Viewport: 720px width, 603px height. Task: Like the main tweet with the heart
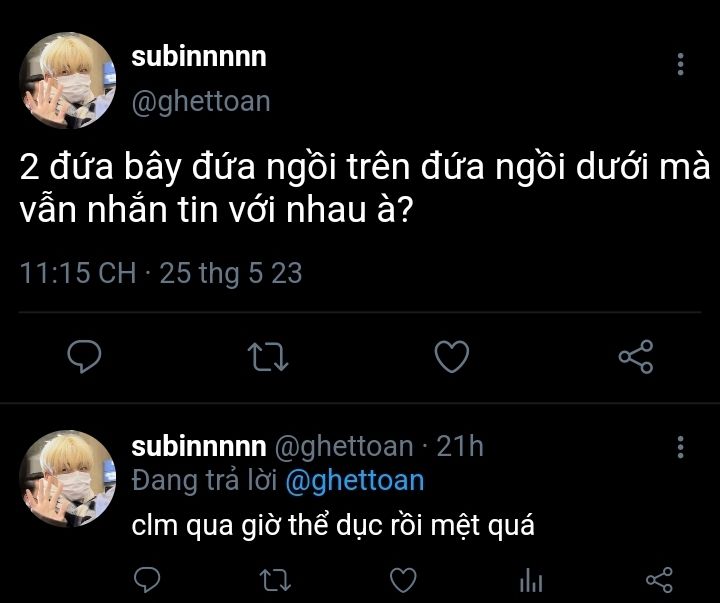(452, 355)
